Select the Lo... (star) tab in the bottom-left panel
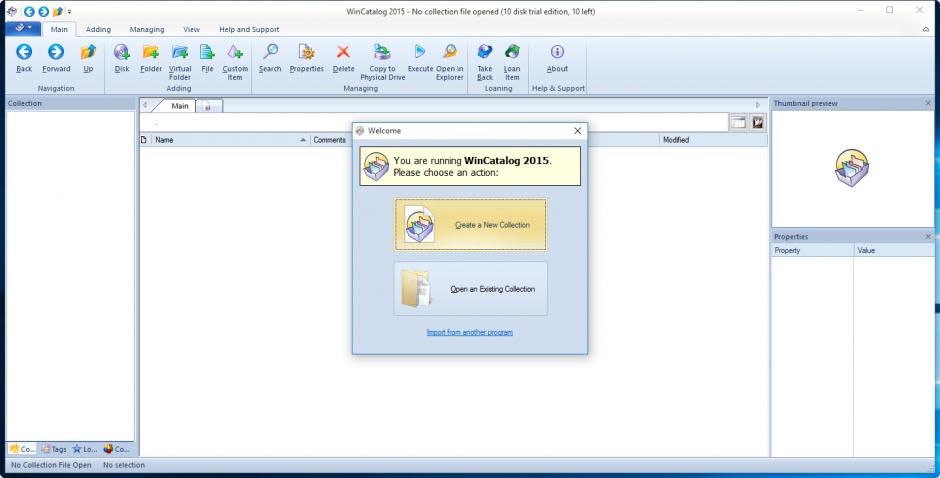The image size is (940, 478). coord(85,449)
